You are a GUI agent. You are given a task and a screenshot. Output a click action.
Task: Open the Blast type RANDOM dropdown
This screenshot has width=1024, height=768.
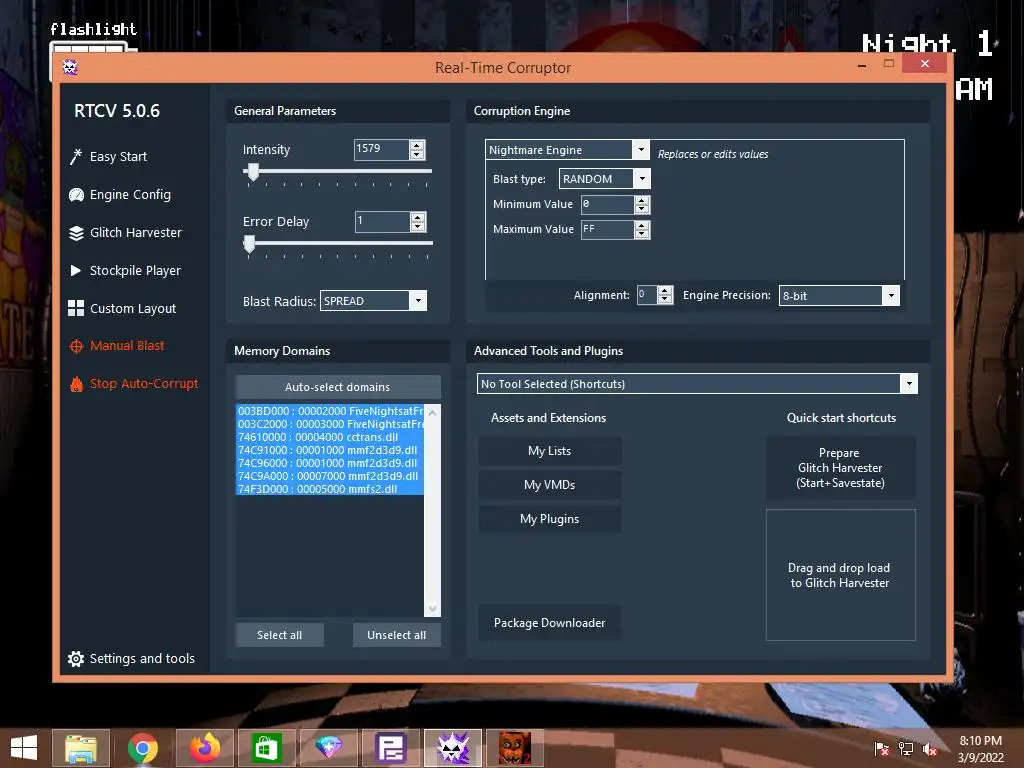click(x=642, y=179)
